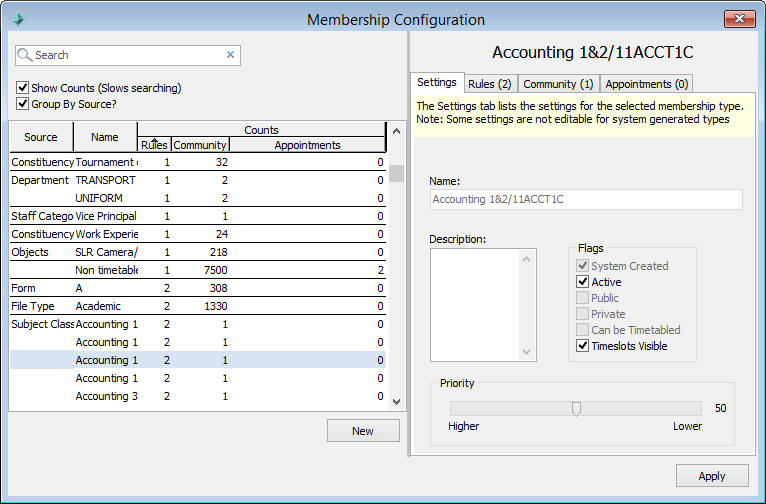Screen dimensions: 766x504
Task: Sort by the Source column header
Action: 42,137
